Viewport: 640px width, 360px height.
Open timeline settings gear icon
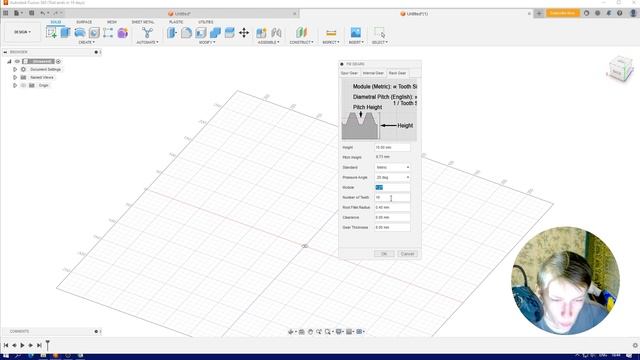pyautogui.click(x=635, y=345)
